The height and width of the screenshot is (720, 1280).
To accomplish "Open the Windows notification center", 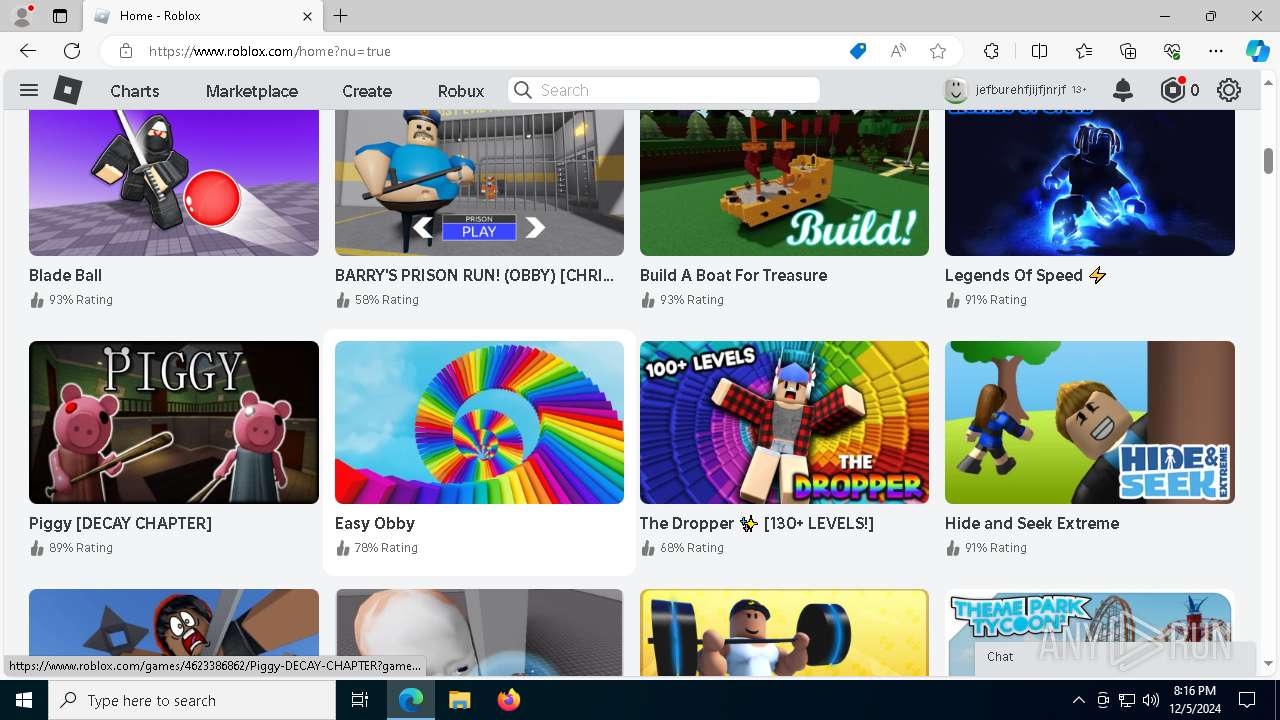I will [1247, 700].
